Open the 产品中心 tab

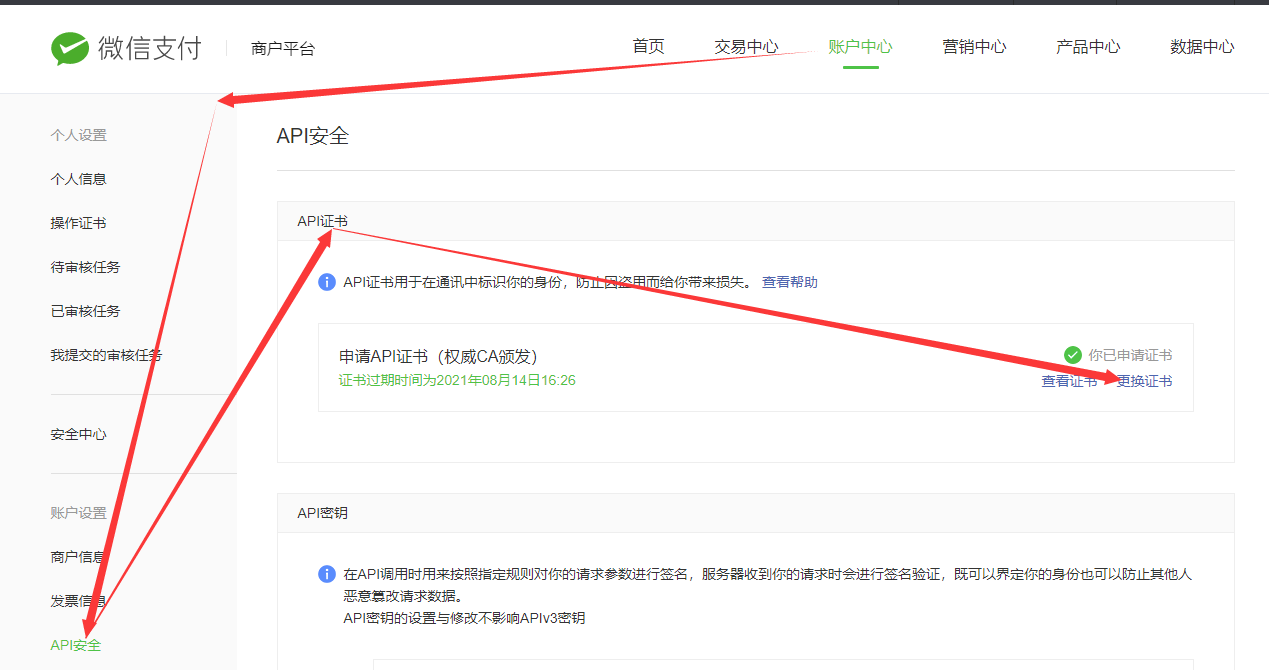pyautogui.click(x=1088, y=47)
